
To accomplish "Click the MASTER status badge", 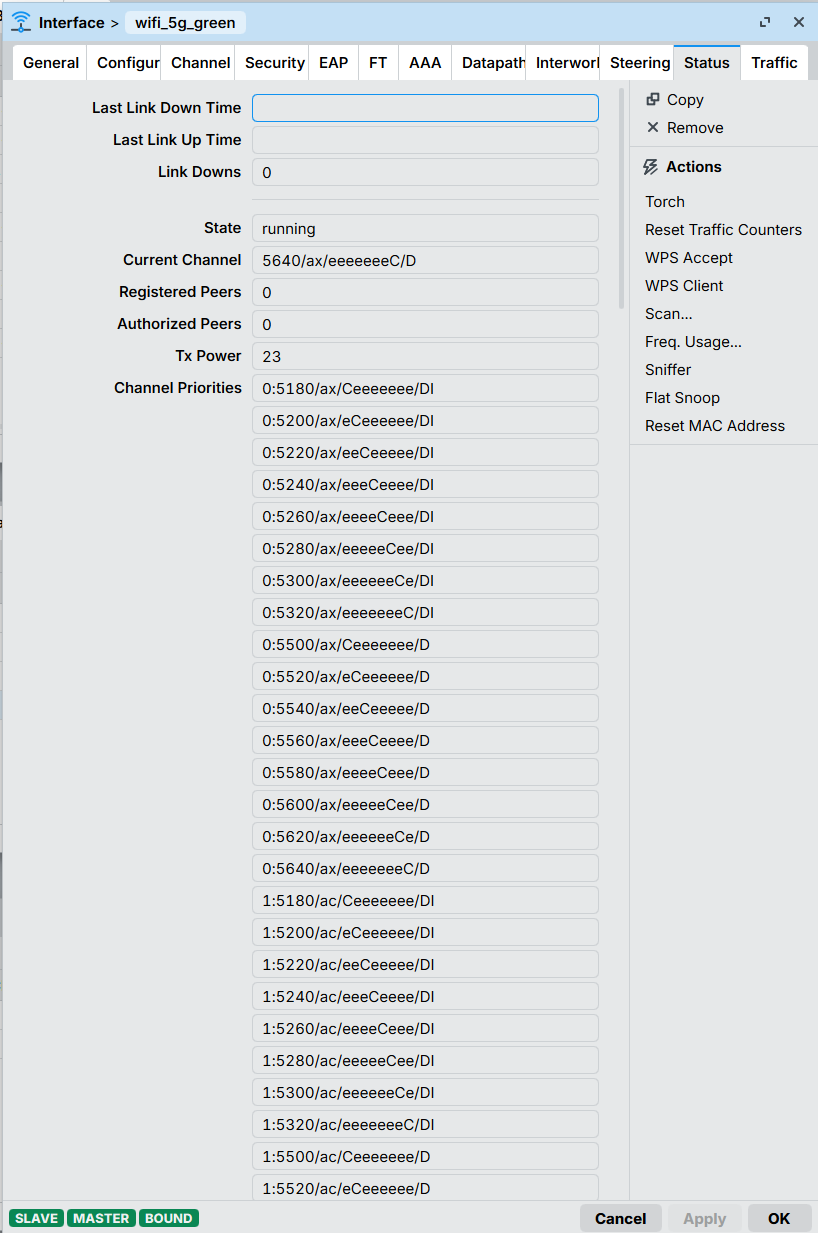I will click(101, 1218).
